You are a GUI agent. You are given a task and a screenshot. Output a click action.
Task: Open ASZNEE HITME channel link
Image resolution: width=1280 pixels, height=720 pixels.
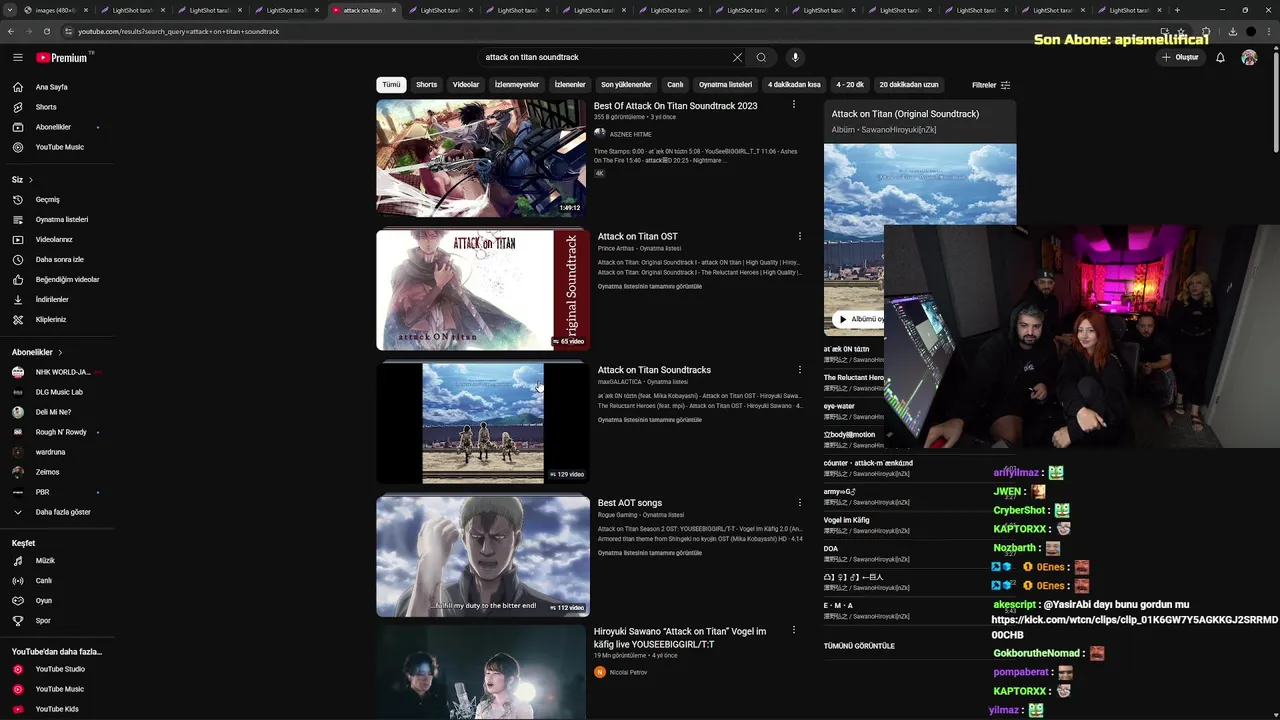coord(630,134)
